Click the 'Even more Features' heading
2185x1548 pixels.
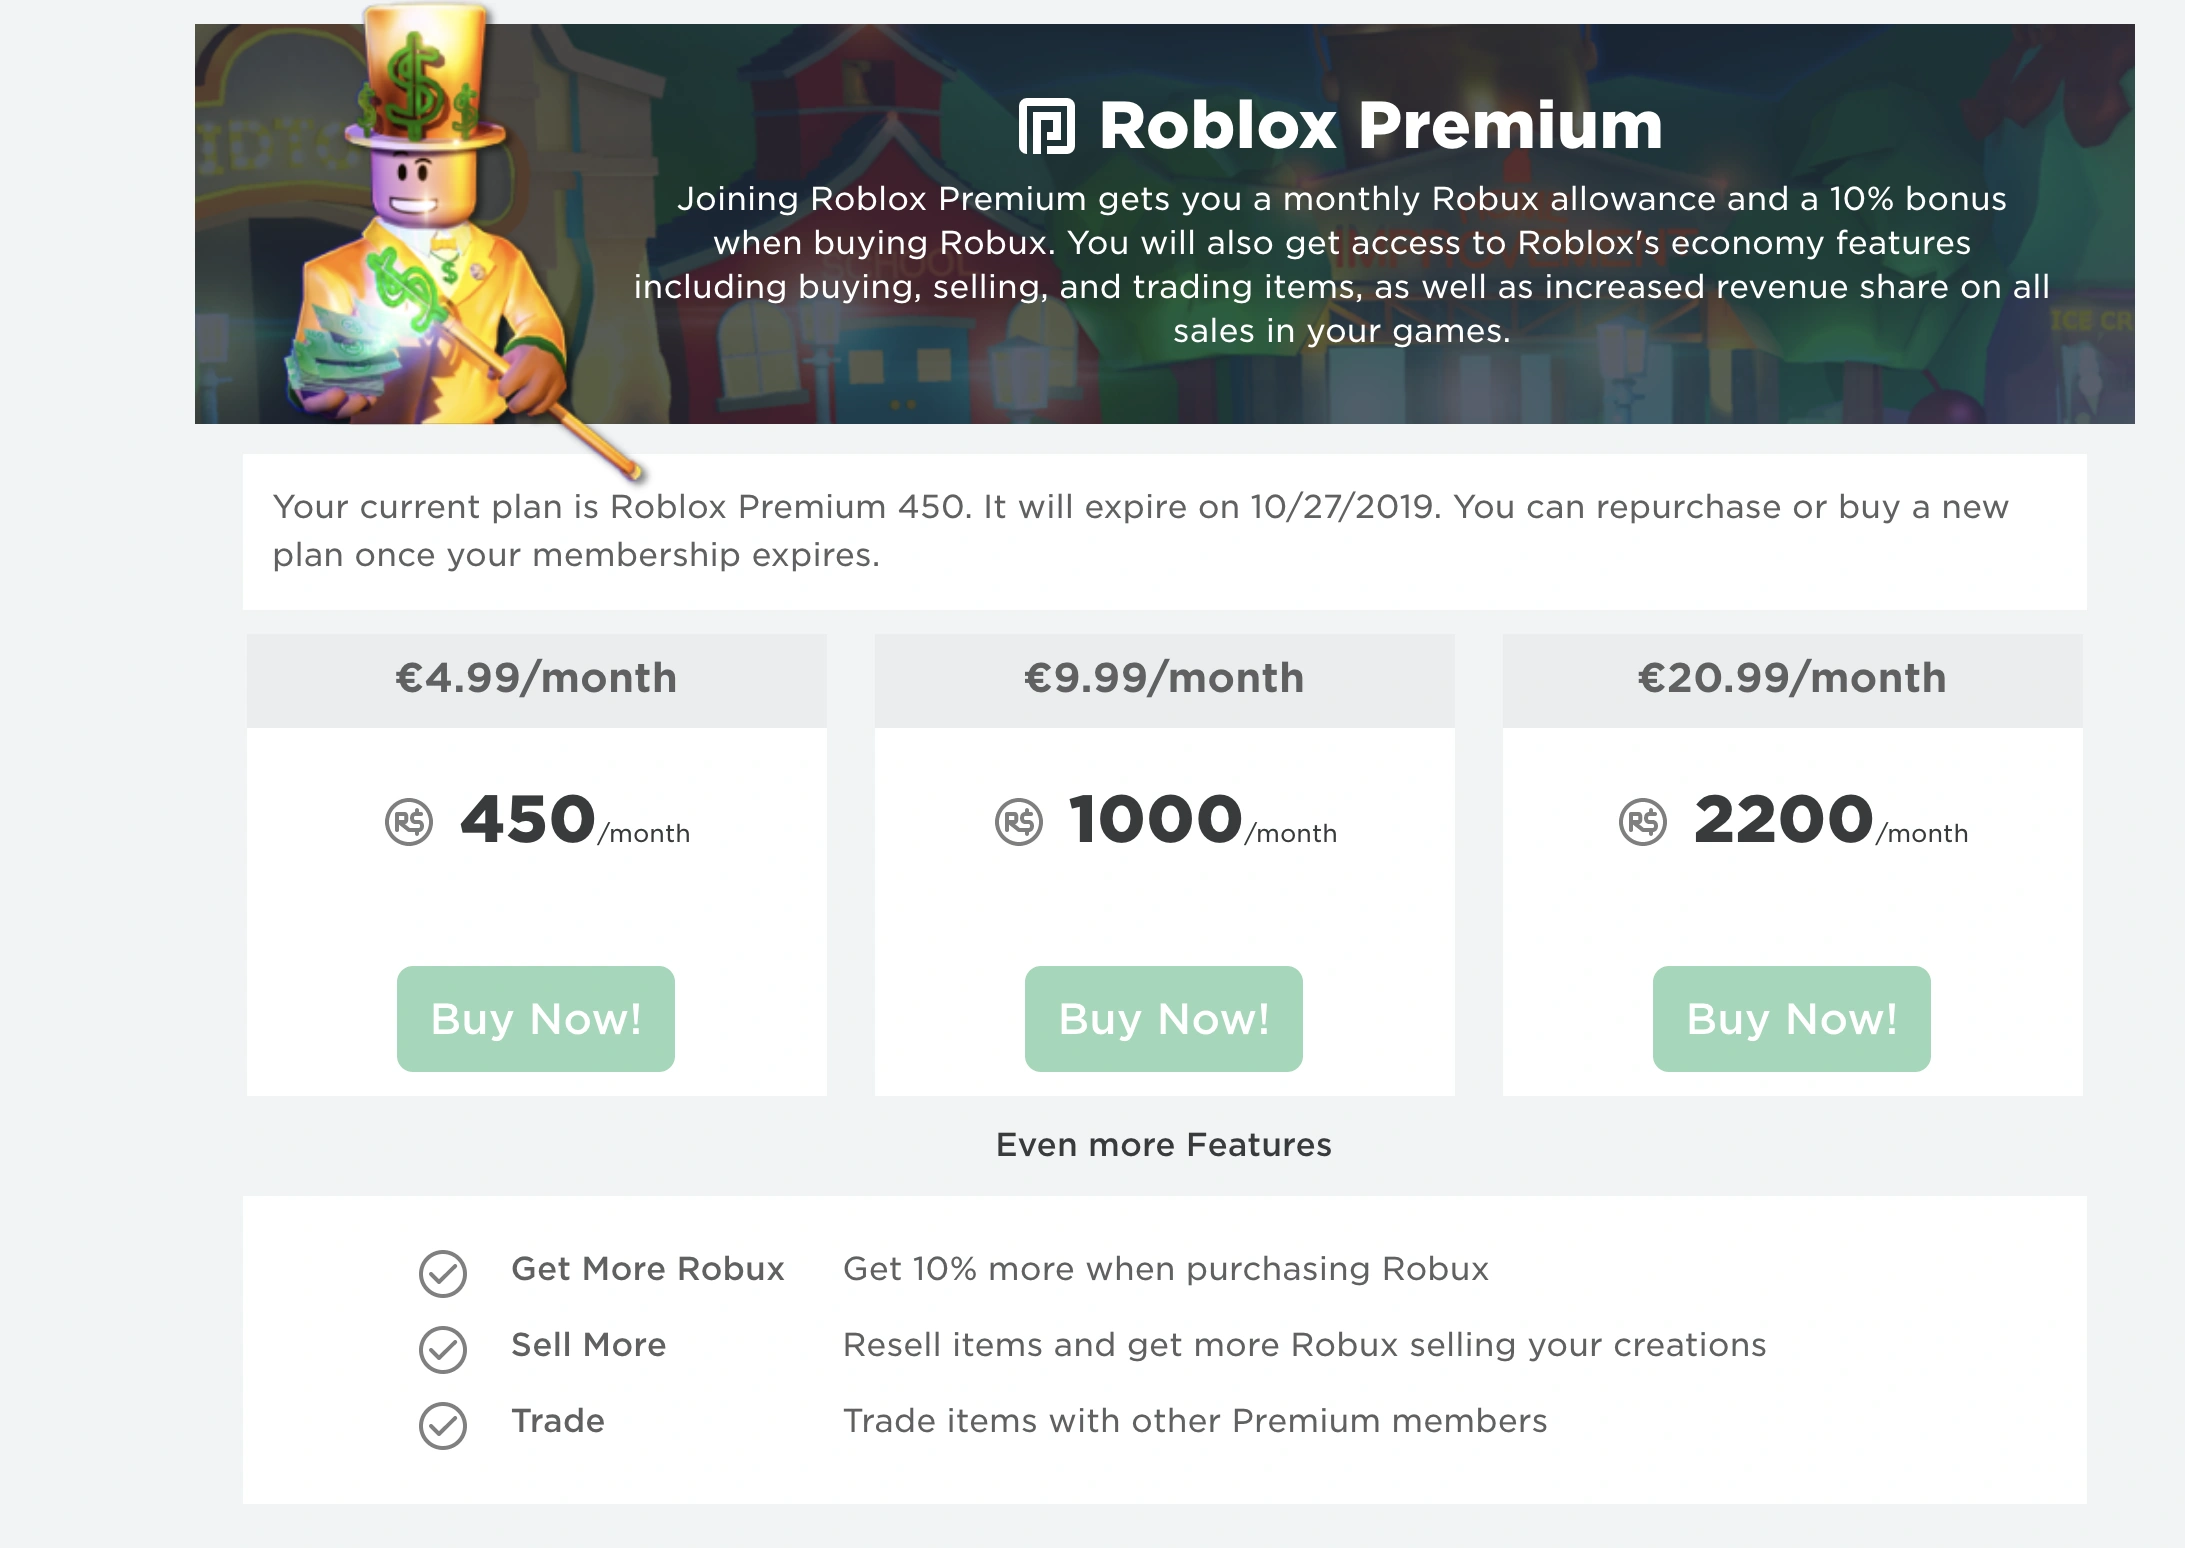(x=1164, y=1144)
